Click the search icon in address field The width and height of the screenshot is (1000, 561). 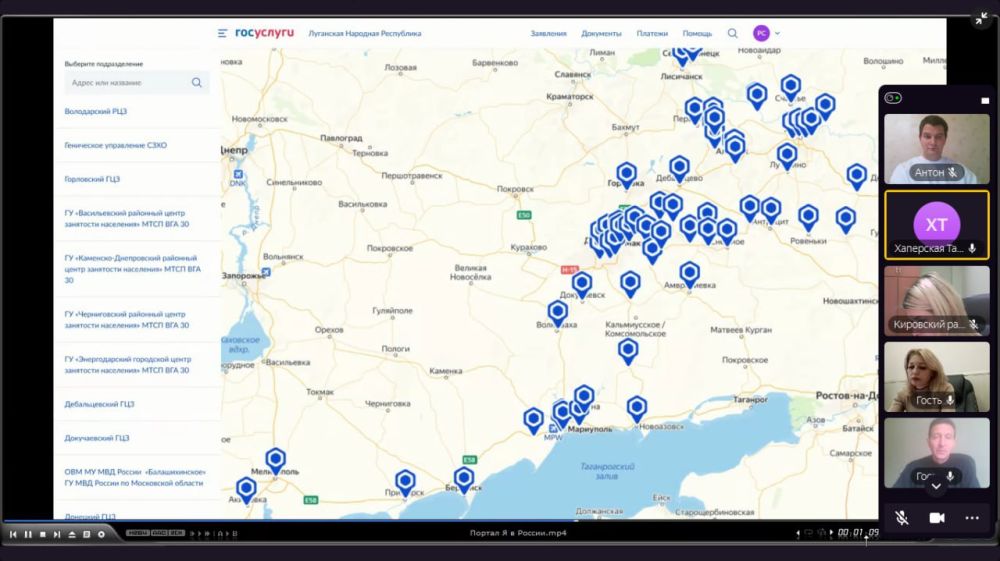pos(197,83)
